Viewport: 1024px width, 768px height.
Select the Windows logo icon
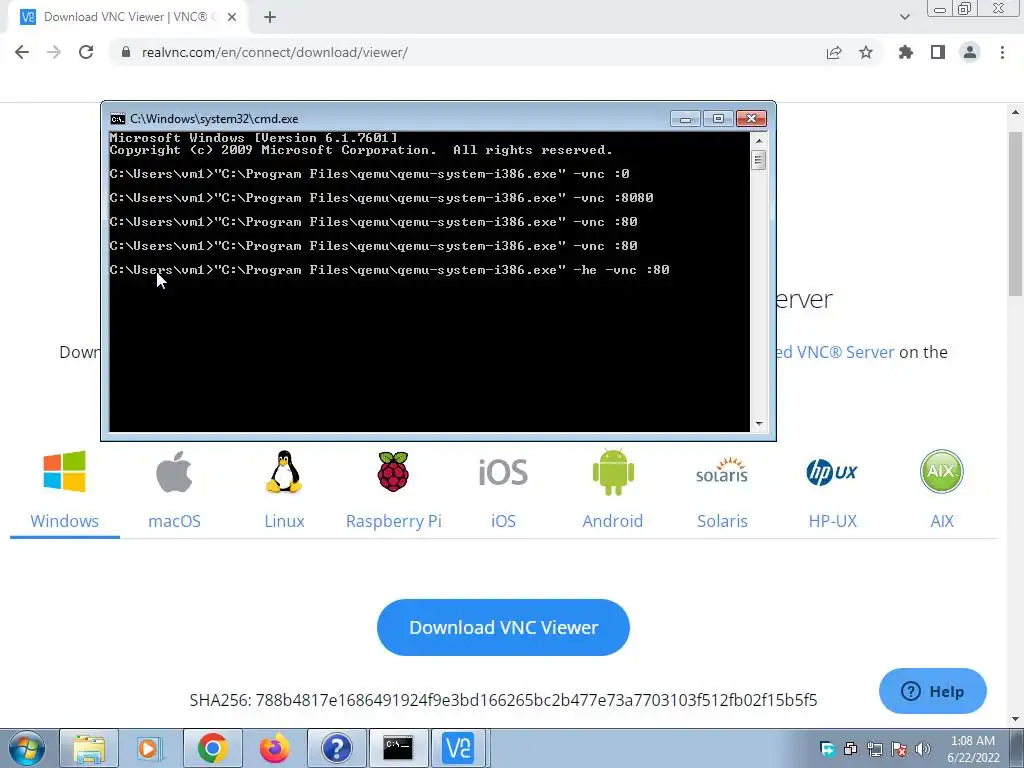coord(64,472)
